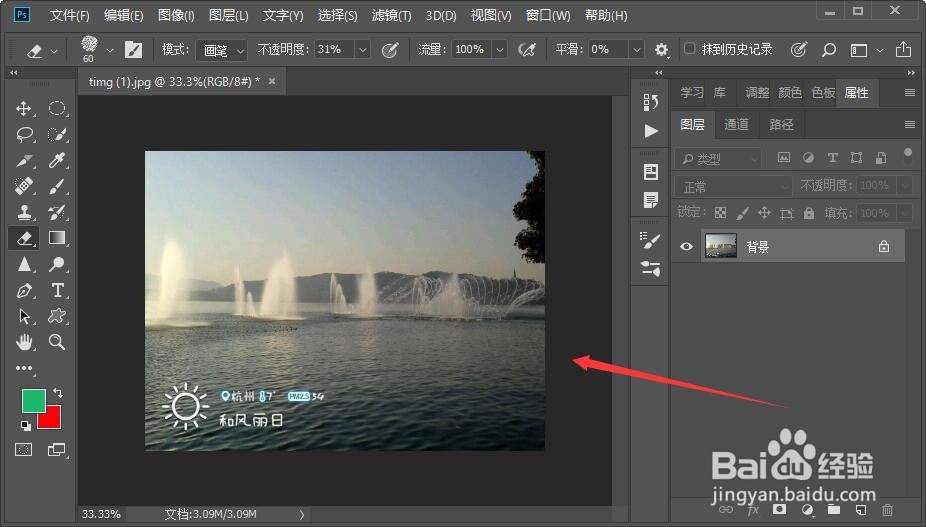Viewport: 926px width, 527px height.
Task: Open the Edit Toolbar three-dots menu
Action: [x=24, y=368]
